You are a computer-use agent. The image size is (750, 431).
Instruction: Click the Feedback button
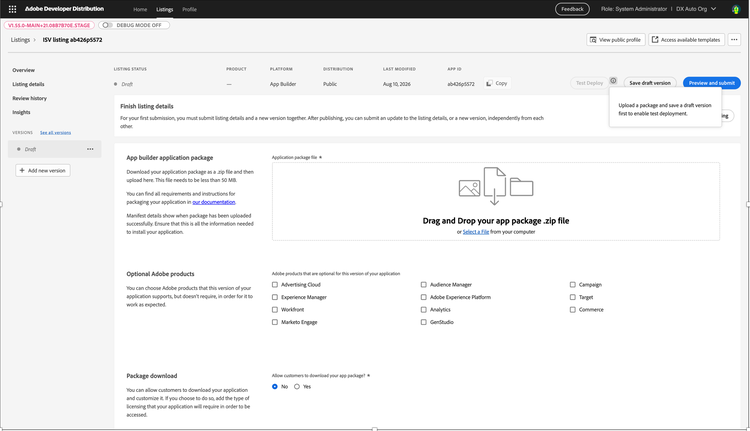coord(572,9)
